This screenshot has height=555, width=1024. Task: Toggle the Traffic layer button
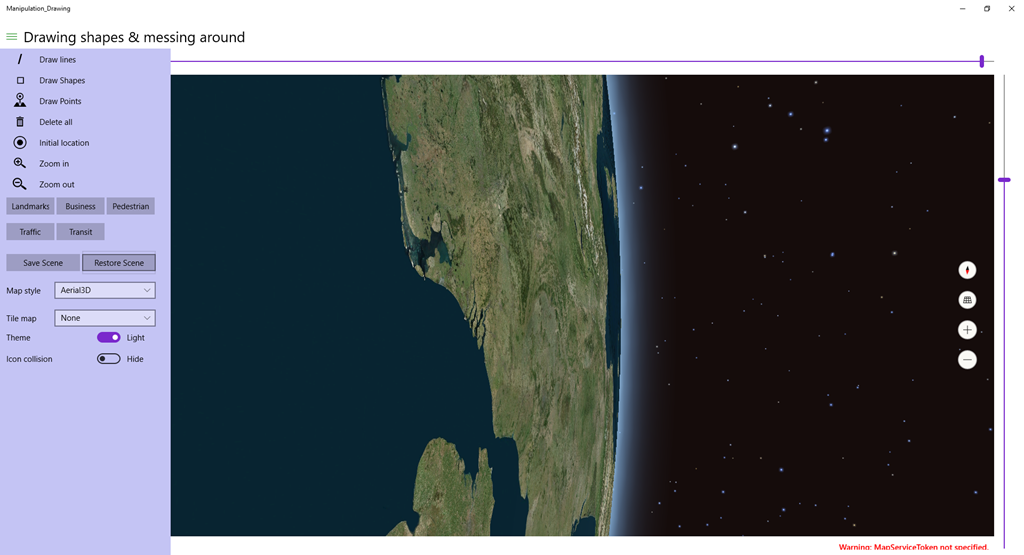[x=30, y=232]
